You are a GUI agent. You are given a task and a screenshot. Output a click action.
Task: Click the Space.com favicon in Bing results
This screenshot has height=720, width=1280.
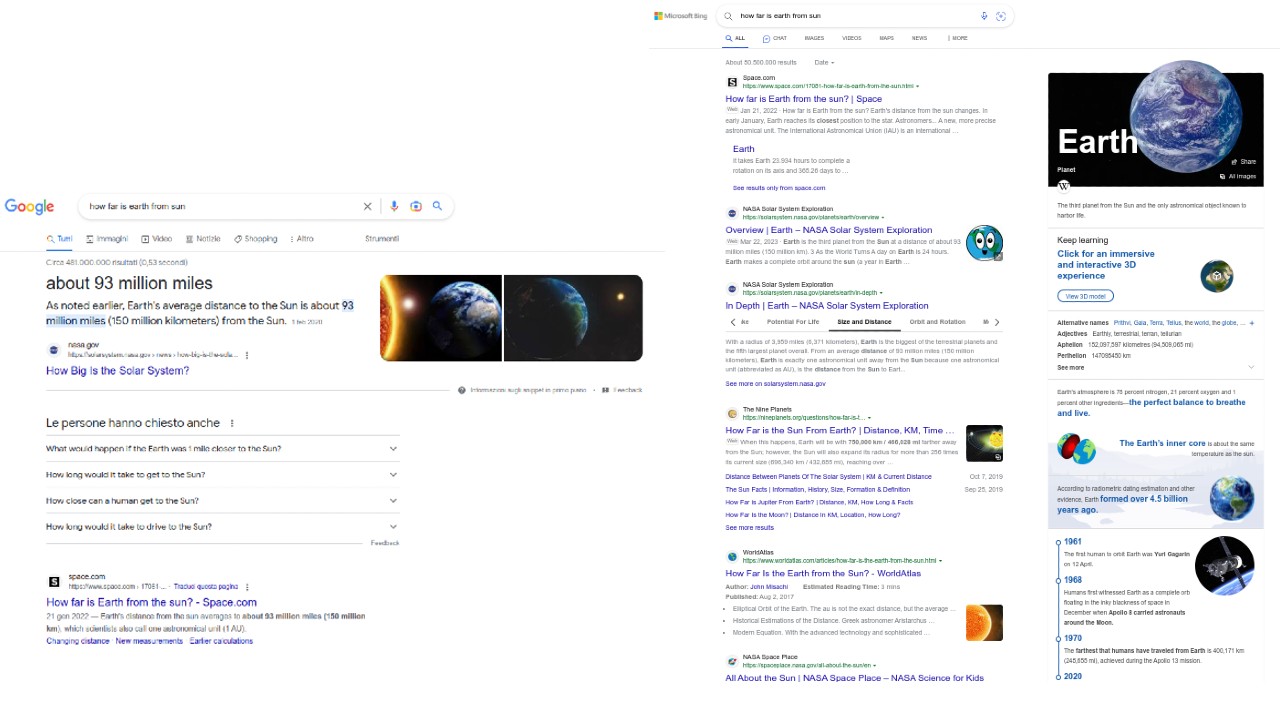pyautogui.click(x=732, y=82)
